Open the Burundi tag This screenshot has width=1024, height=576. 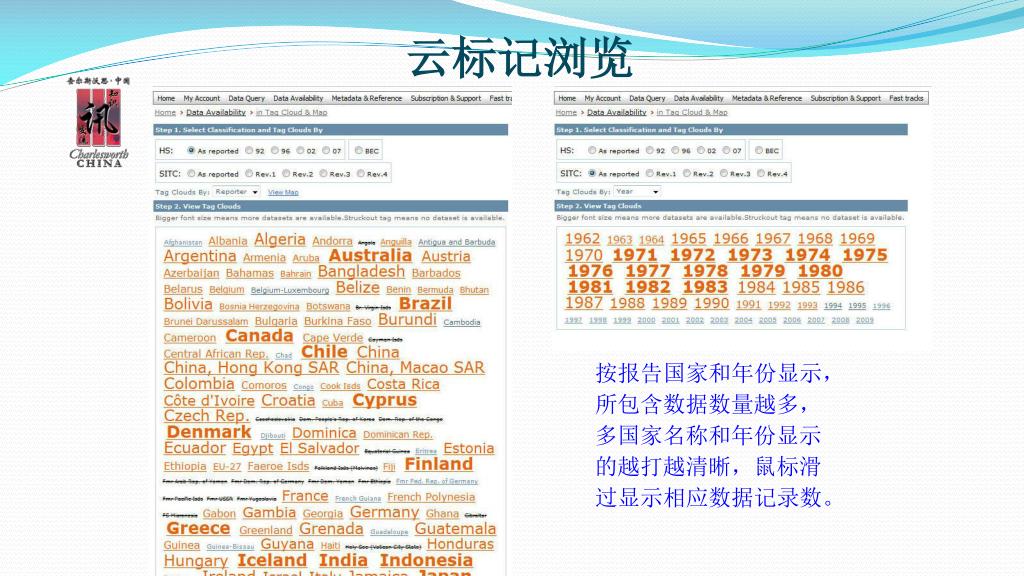click(x=407, y=320)
